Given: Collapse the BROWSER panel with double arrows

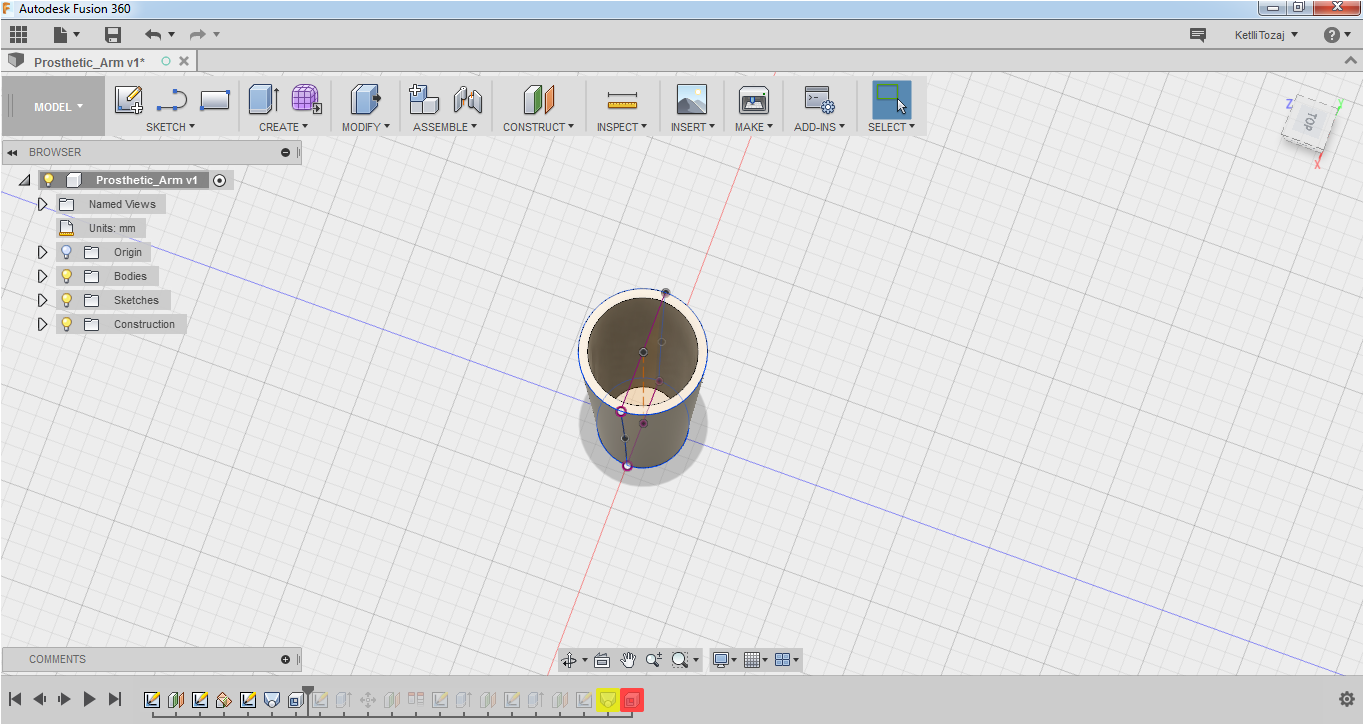Looking at the screenshot, I should (13, 153).
